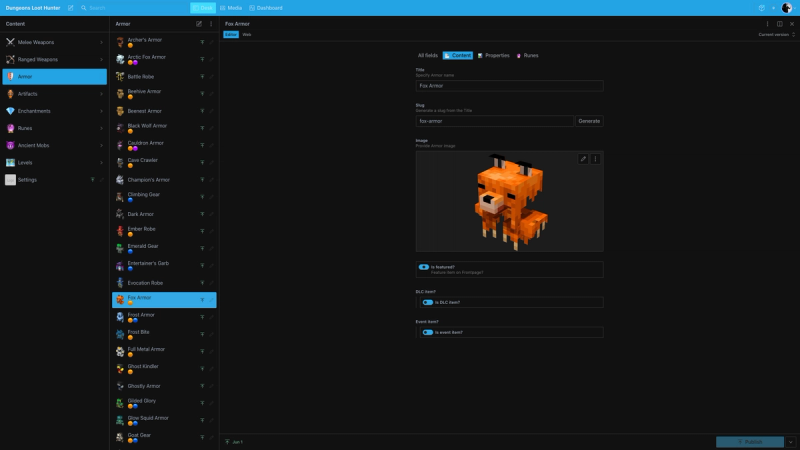Expand Ancient Mobs with its chevron
Image resolution: width=800 pixels, height=450 pixels.
(x=101, y=145)
